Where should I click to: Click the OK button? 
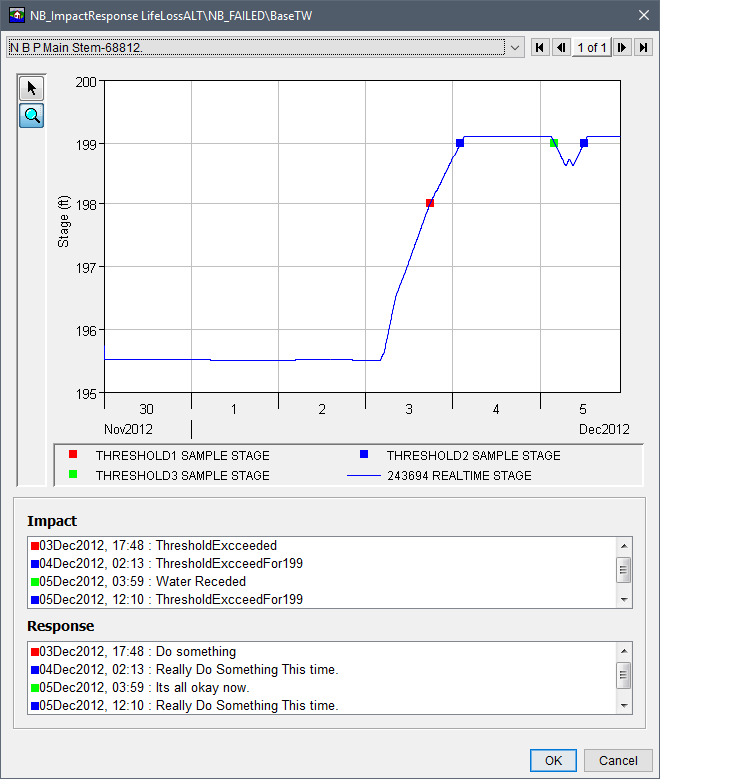[x=553, y=761]
